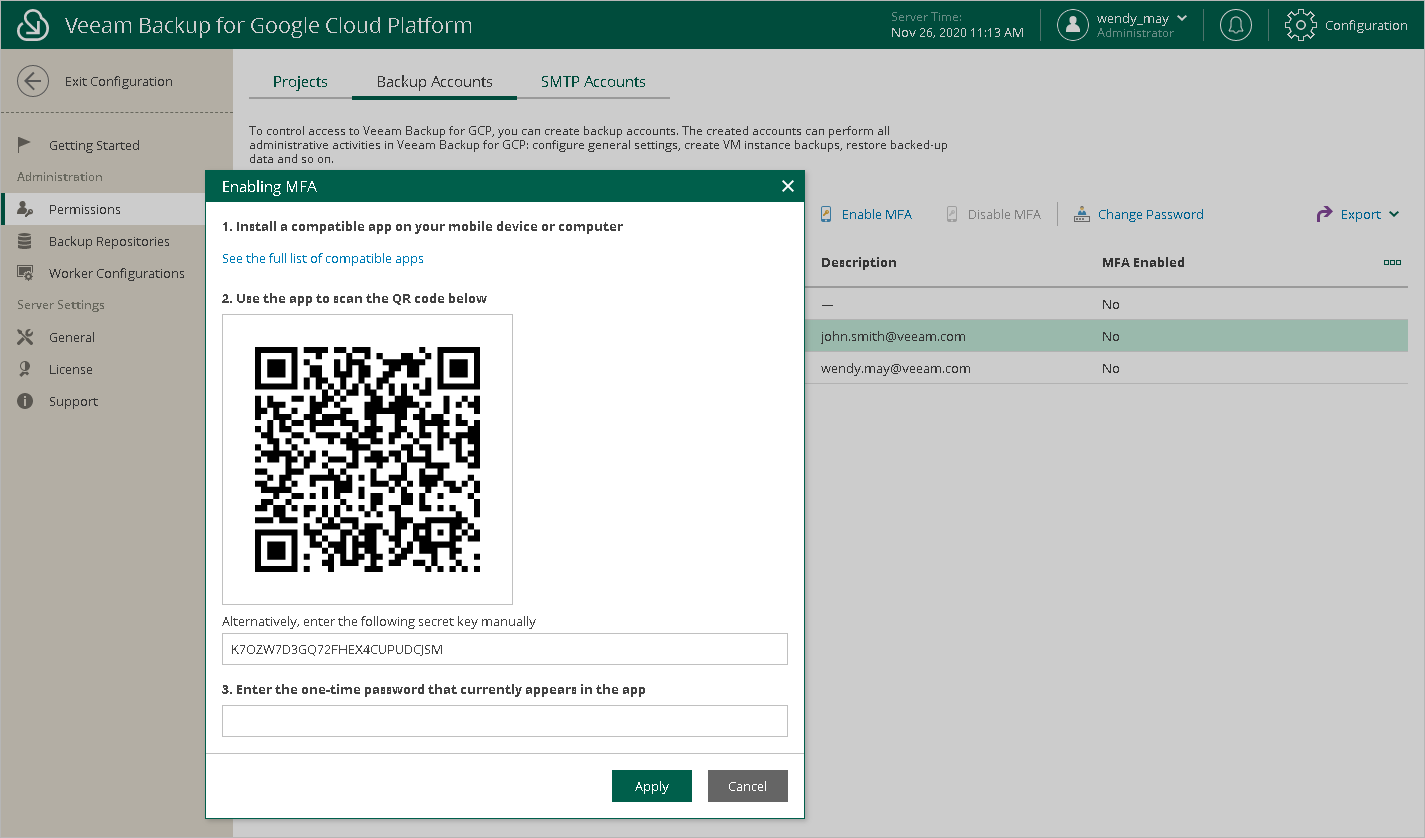1425x838 pixels.
Task: Click the Configuration label in header
Action: [x=1366, y=25]
